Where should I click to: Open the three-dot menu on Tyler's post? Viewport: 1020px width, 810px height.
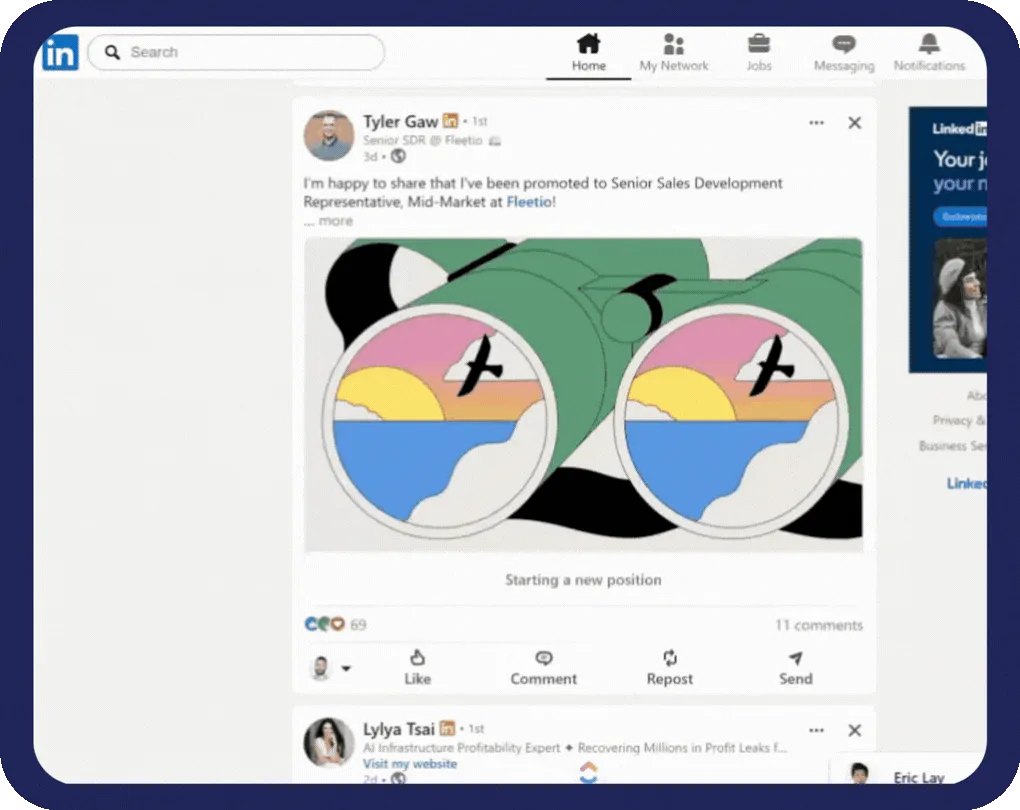(815, 122)
